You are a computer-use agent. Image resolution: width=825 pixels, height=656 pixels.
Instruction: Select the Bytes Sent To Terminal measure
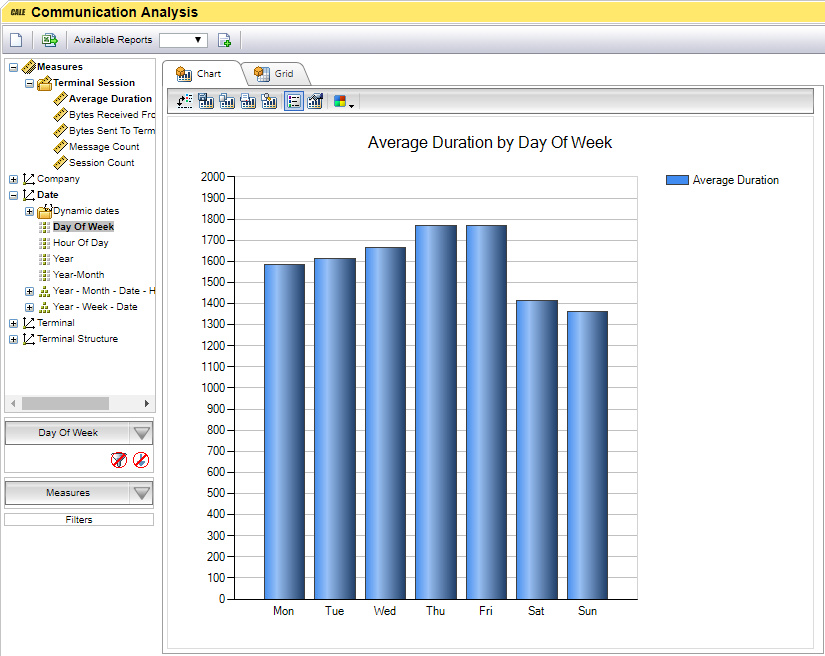112,131
